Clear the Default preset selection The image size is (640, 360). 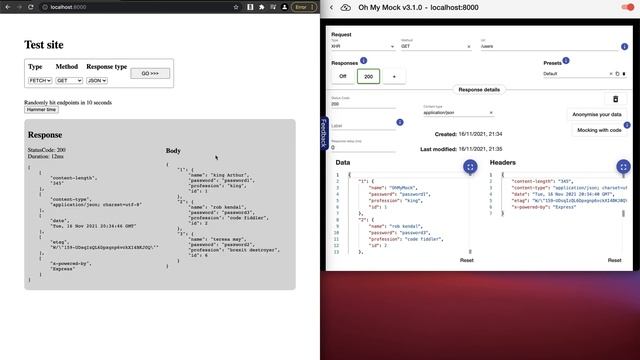(x=611, y=74)
